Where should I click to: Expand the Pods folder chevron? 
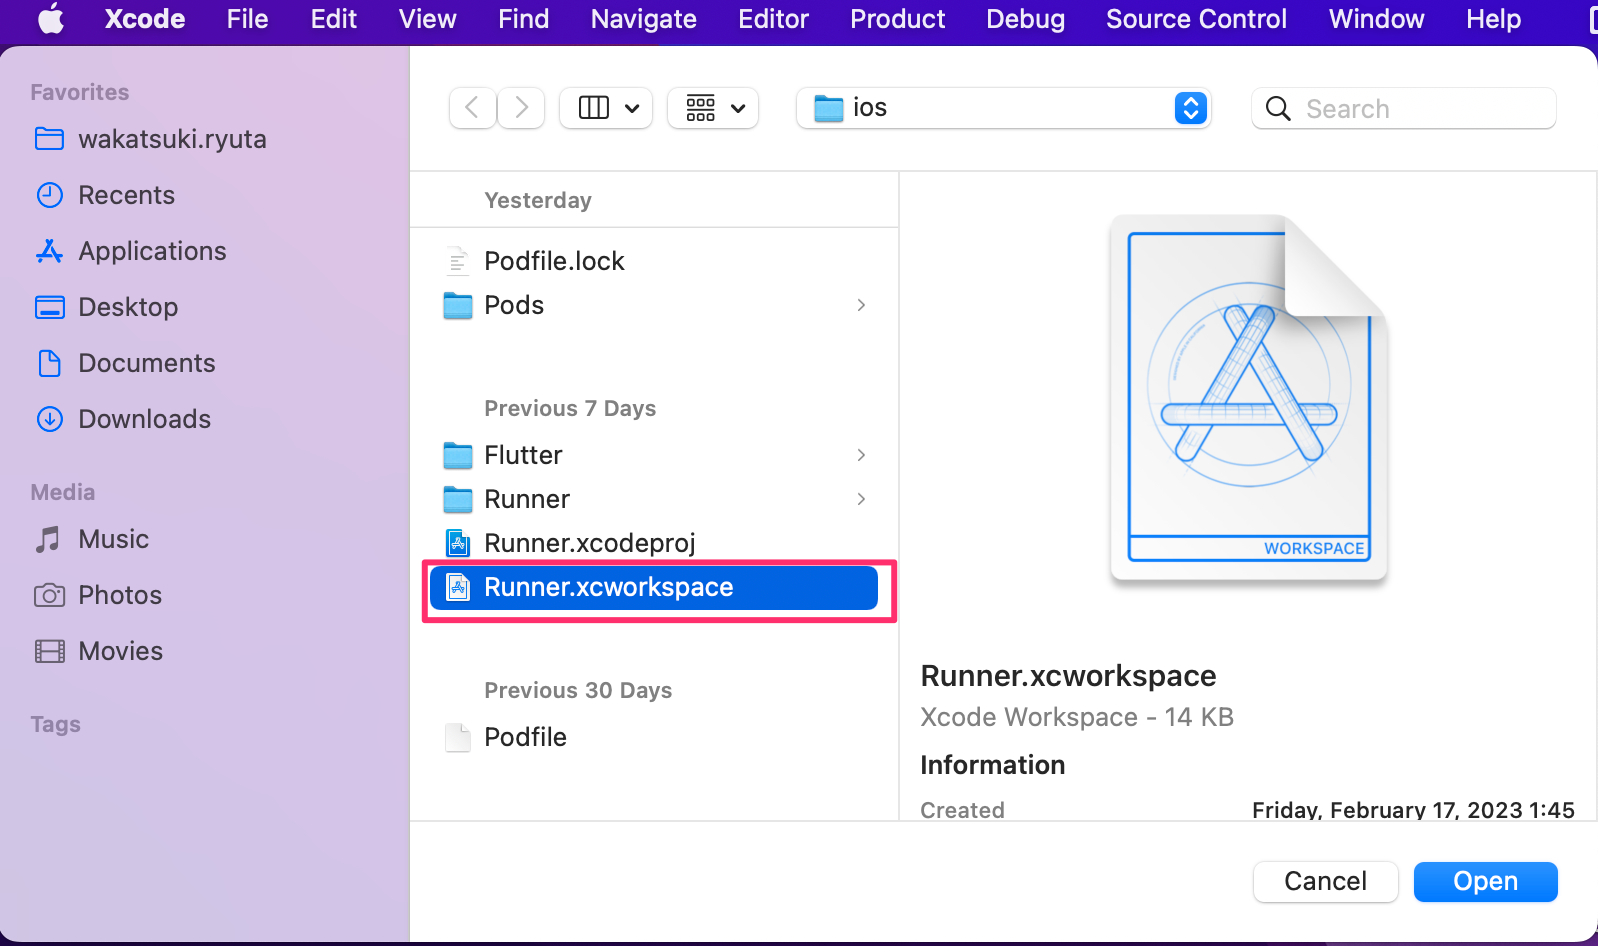click(x=861, y=305)
